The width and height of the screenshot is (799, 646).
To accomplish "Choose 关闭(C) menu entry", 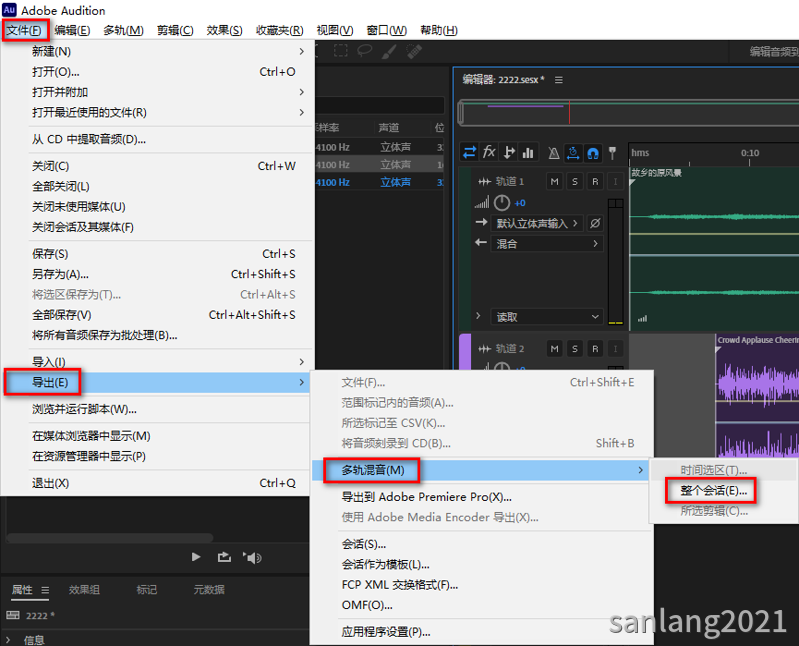I will tap(157, 166).
